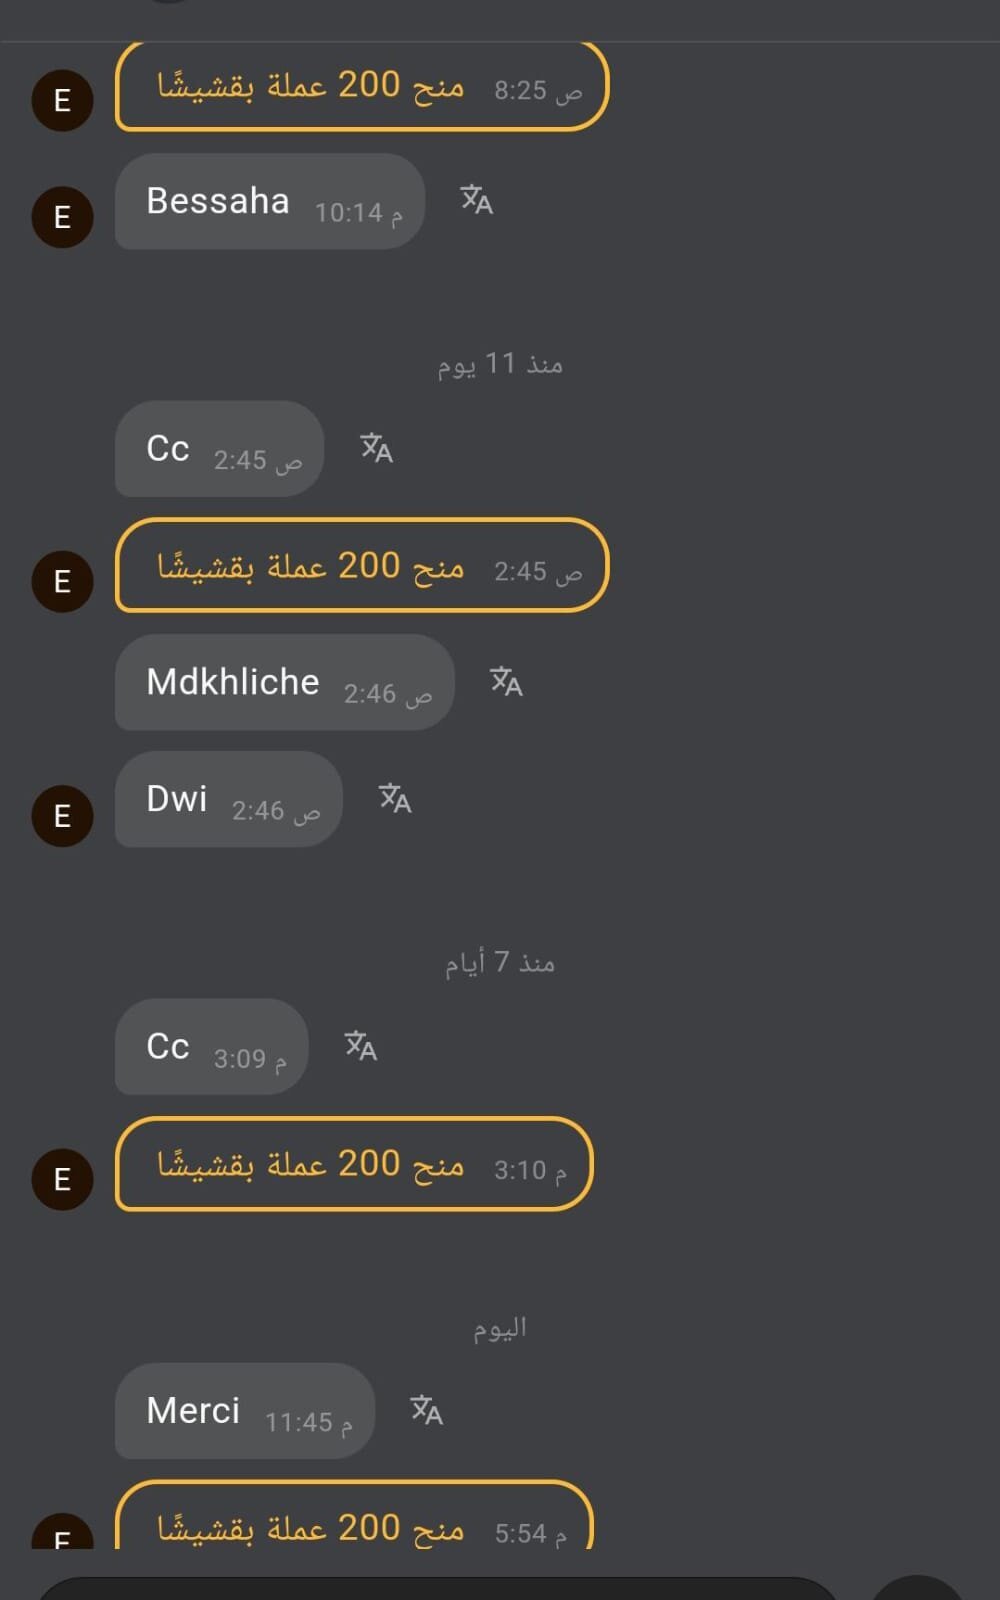Translate the Cc message sent at 3:09
1000x1600 pixels.
[x=360, y=1046]
